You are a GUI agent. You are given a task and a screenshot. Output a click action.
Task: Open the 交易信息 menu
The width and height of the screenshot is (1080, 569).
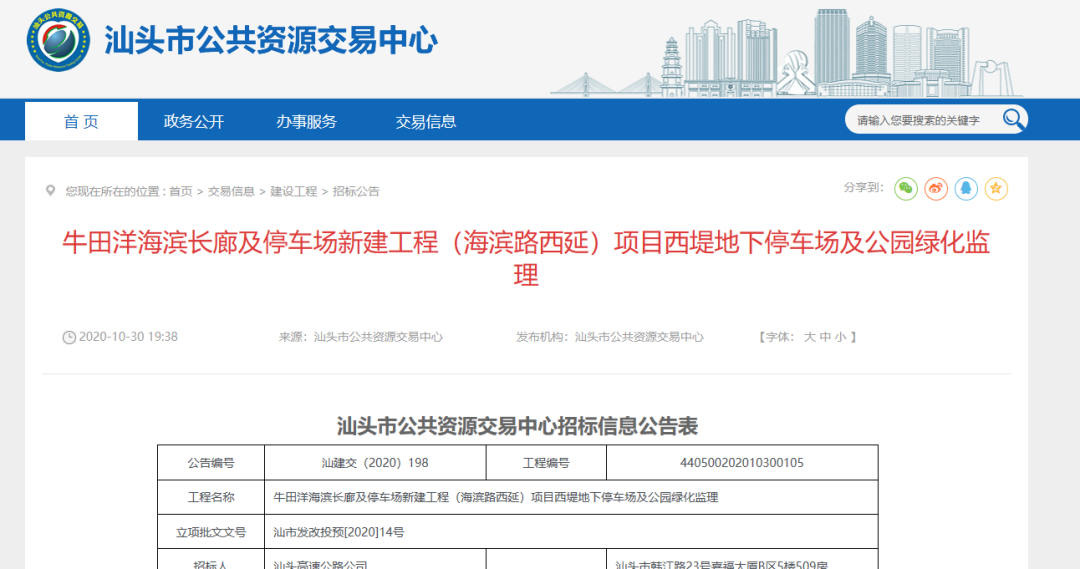point(426,121)
